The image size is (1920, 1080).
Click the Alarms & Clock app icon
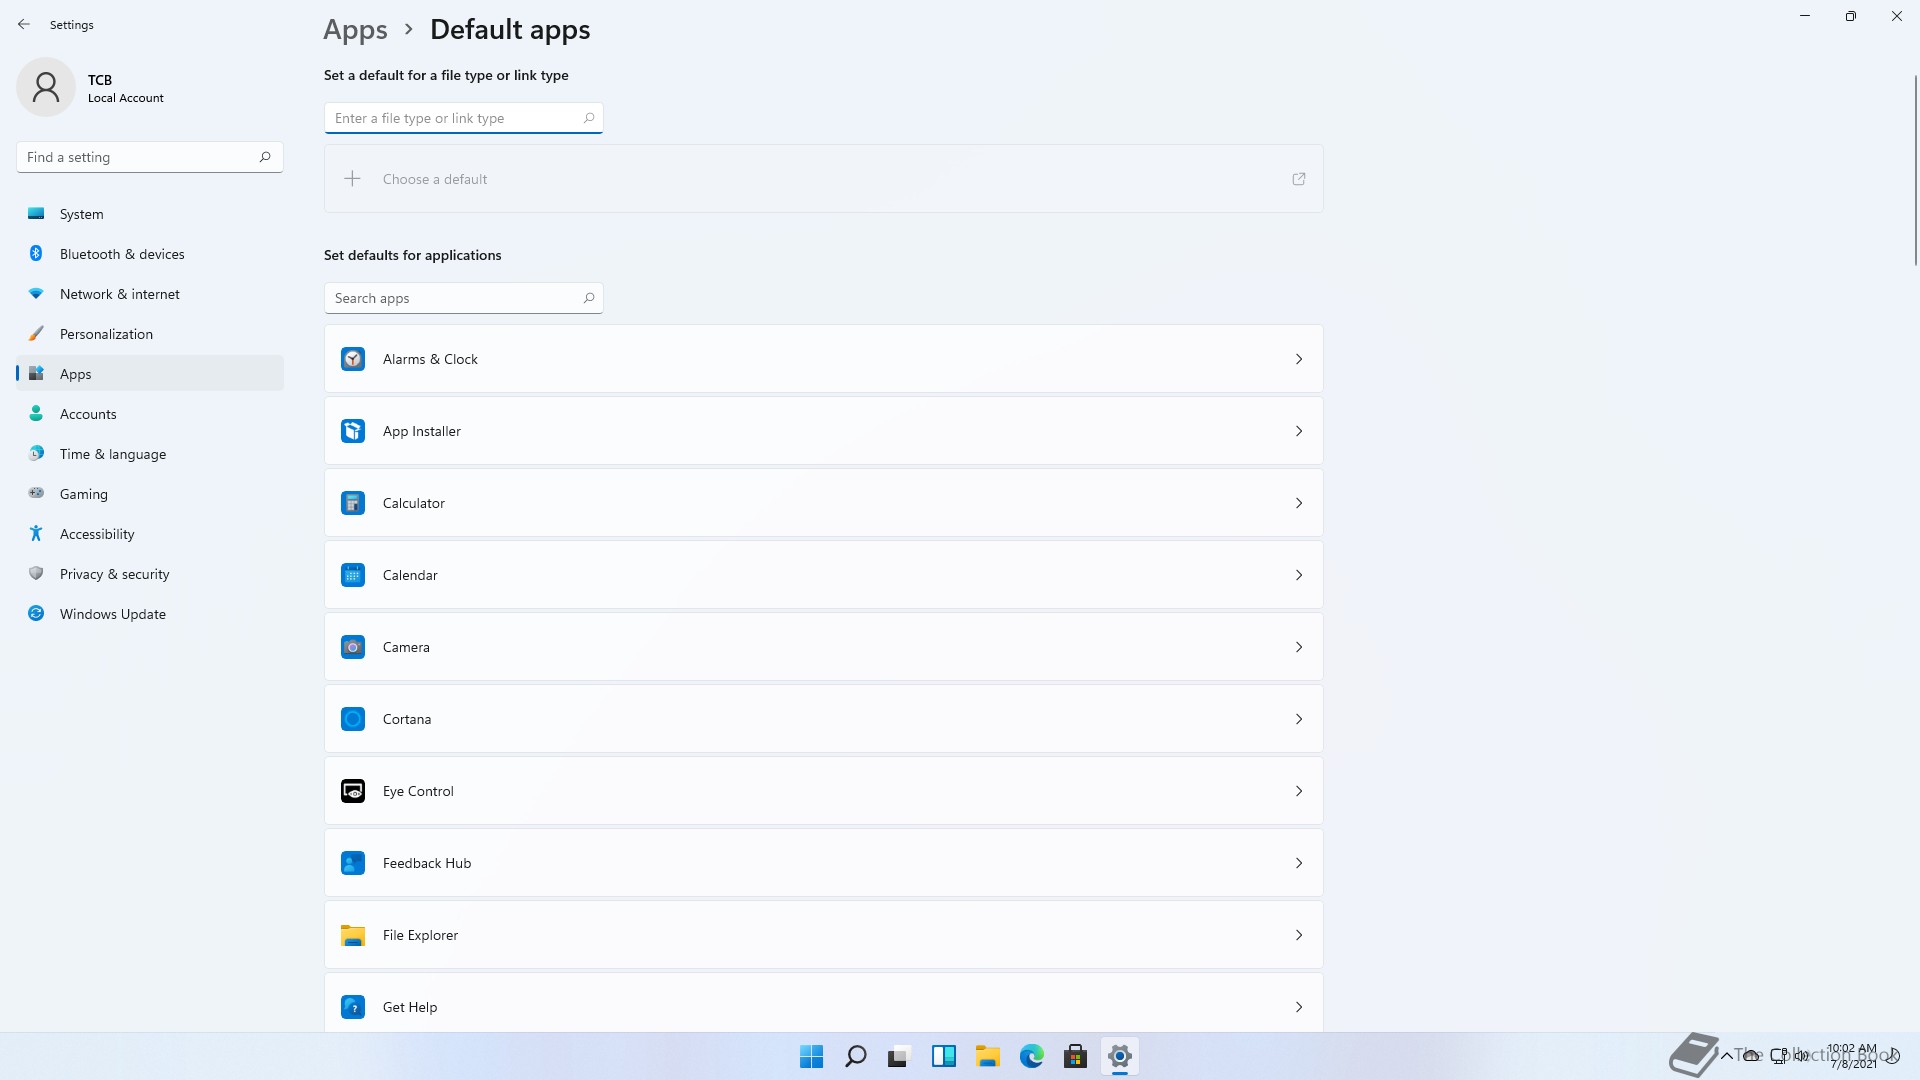pyautogui.click(x=353, y=359)
